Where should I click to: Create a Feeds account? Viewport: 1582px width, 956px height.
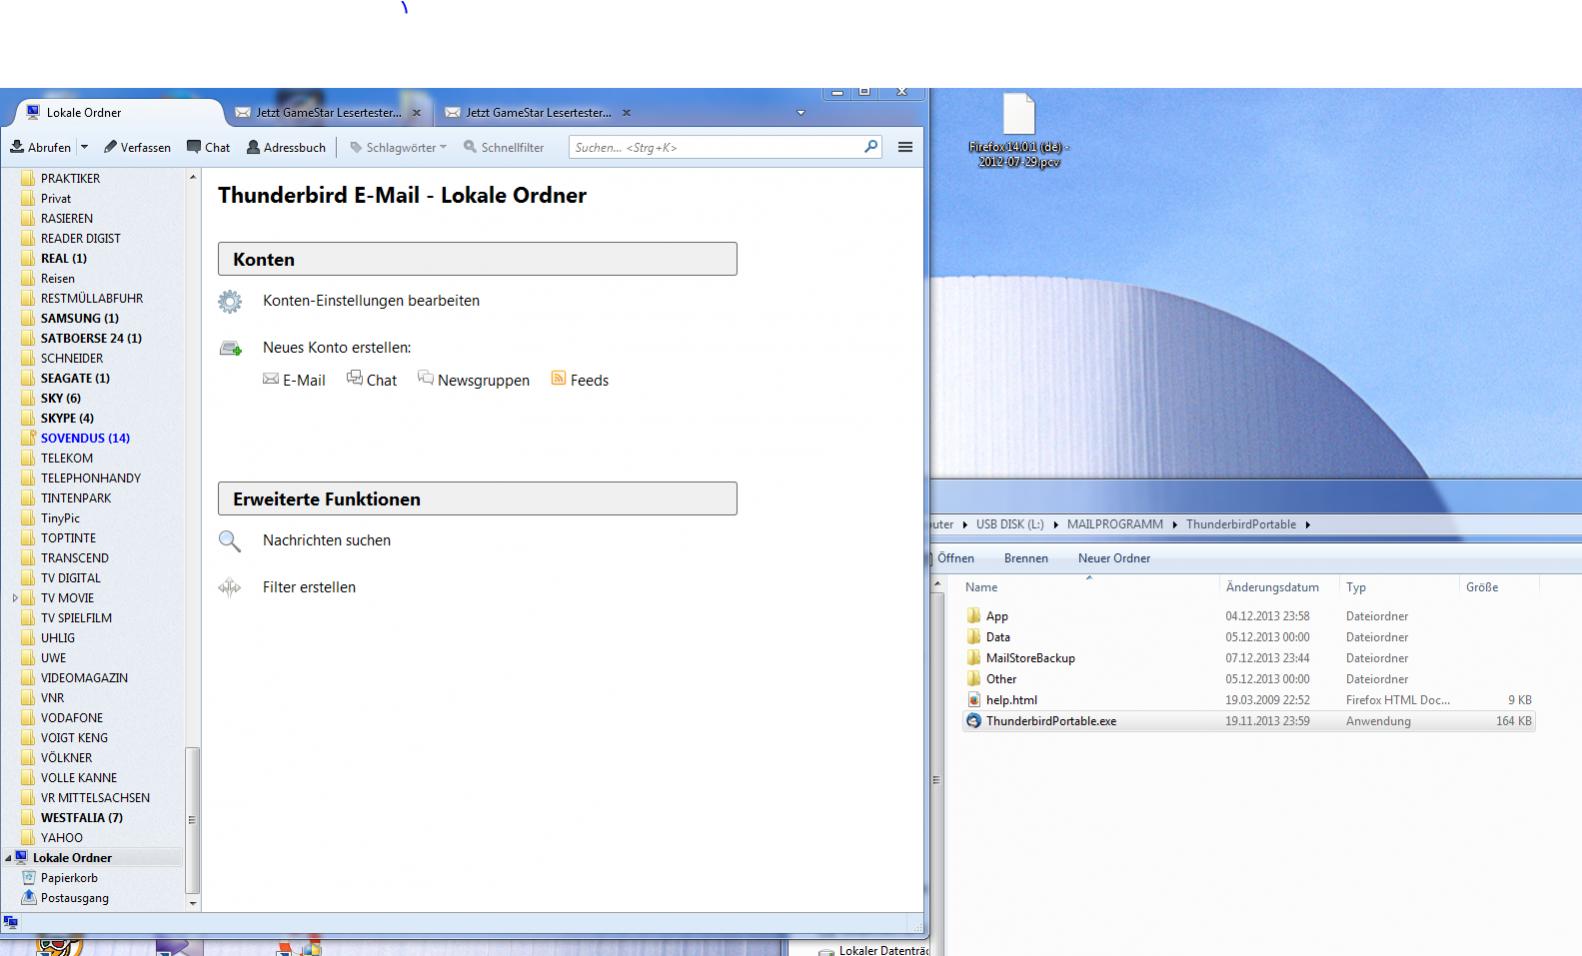pyautogui.click(x=580, y=380)
